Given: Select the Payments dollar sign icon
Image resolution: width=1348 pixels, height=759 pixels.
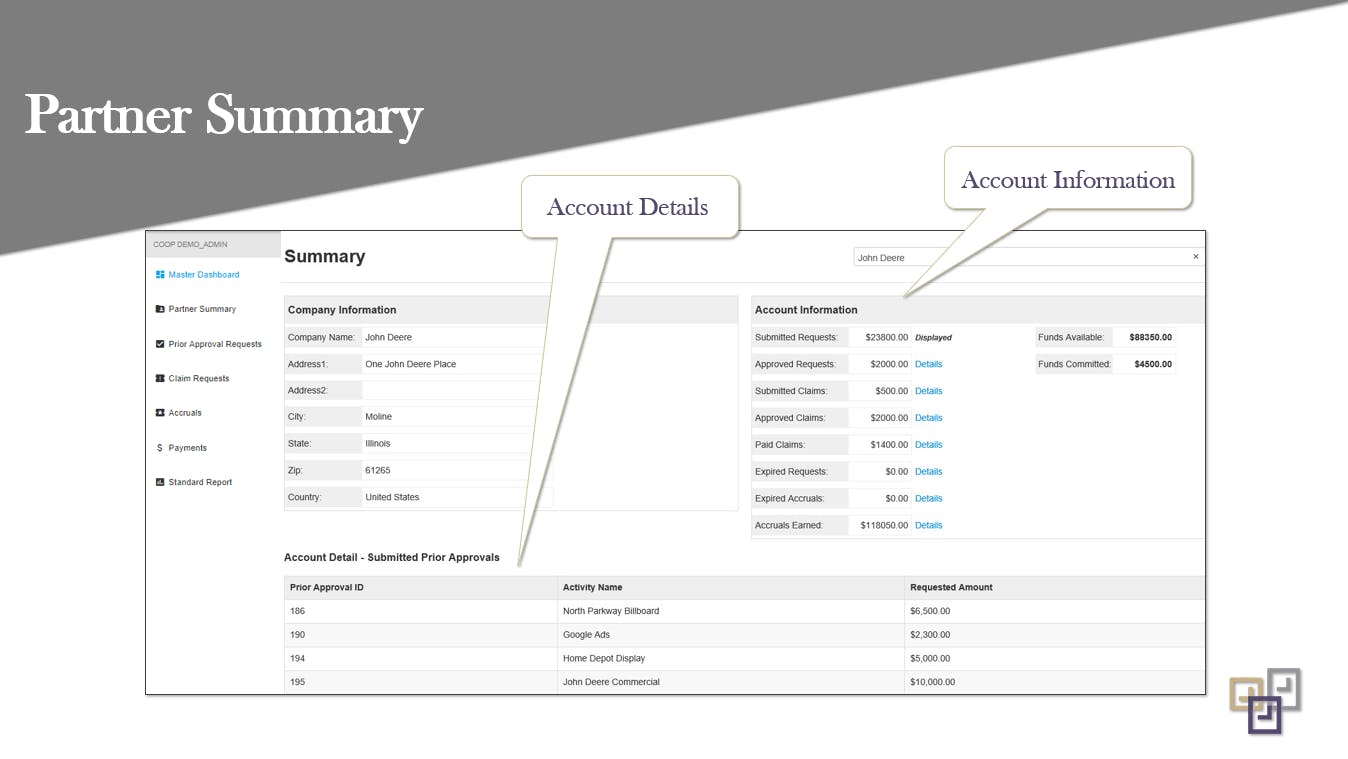Looking at the screenshot, I should point(160,448).
